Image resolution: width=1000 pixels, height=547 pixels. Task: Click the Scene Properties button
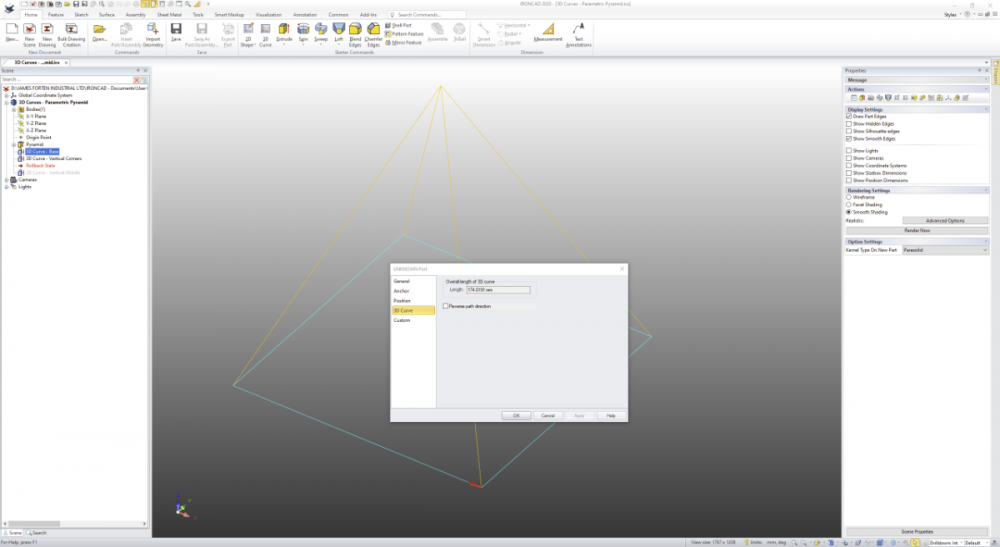[917, 531]
